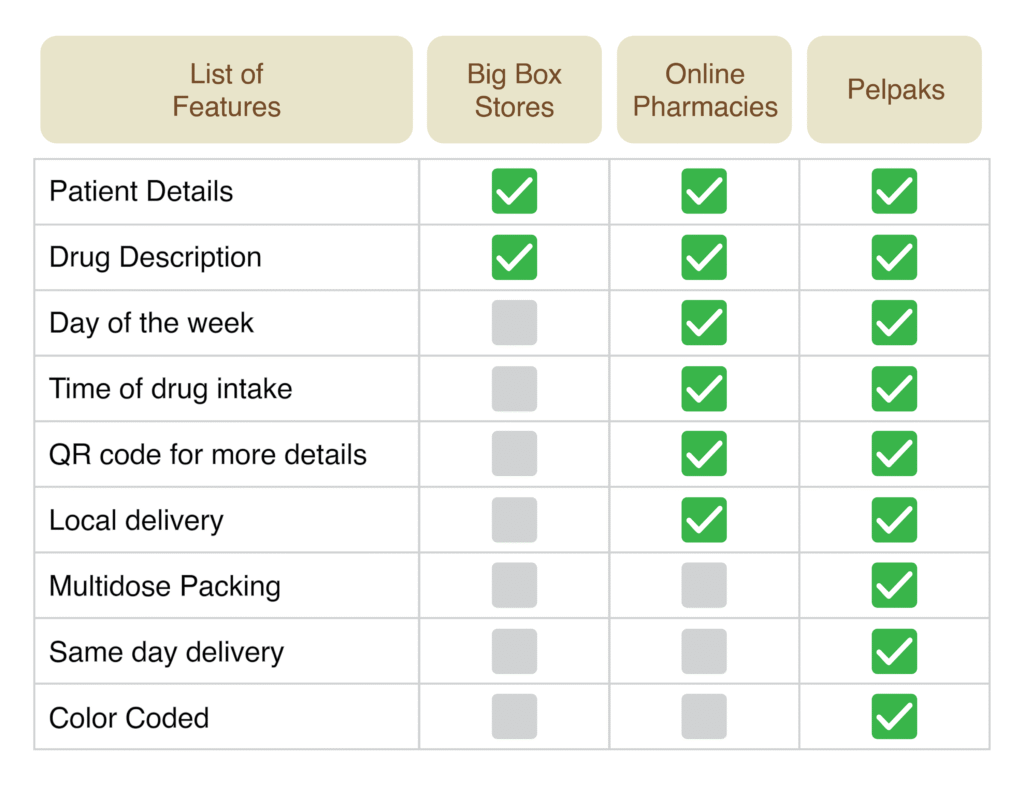Image resolution: width=1024 pixels, height=788 pixels.
Task: Click Pelpaks Same day delivery checkmark
Action: tap(894, 651)
